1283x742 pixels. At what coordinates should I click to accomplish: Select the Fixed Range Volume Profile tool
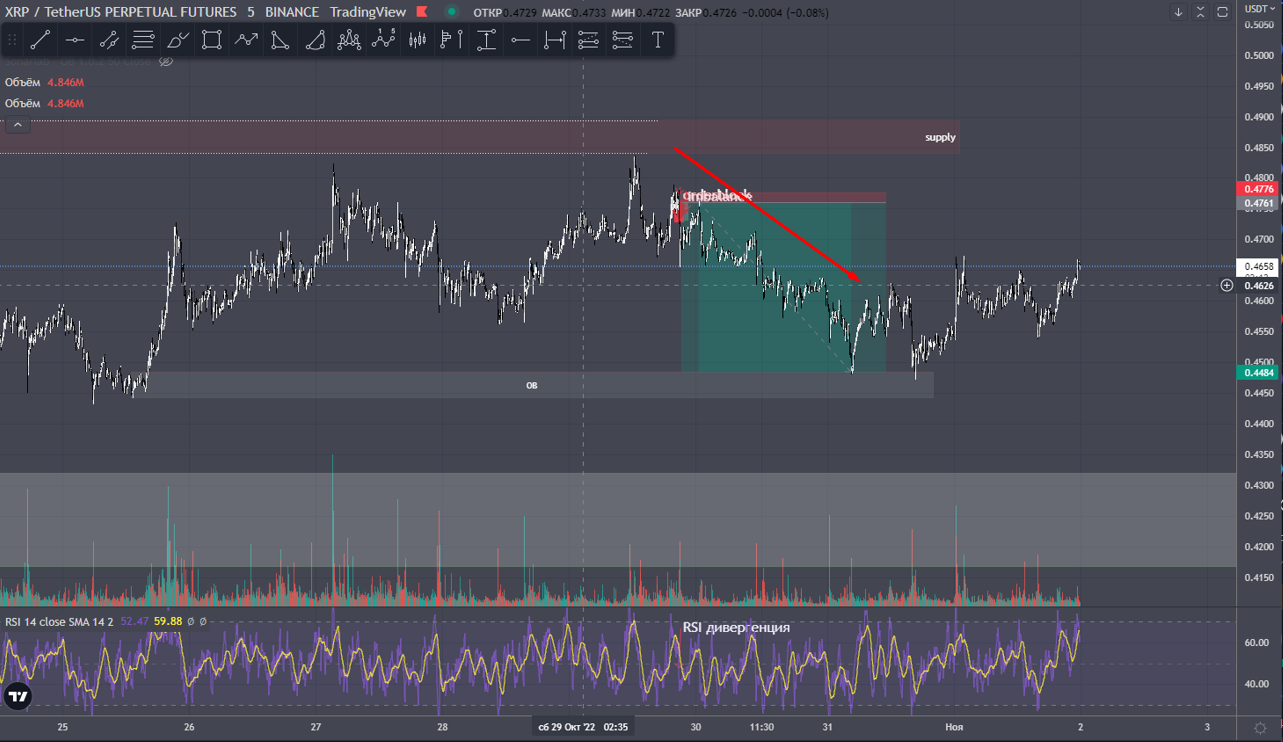pos(452,40)
